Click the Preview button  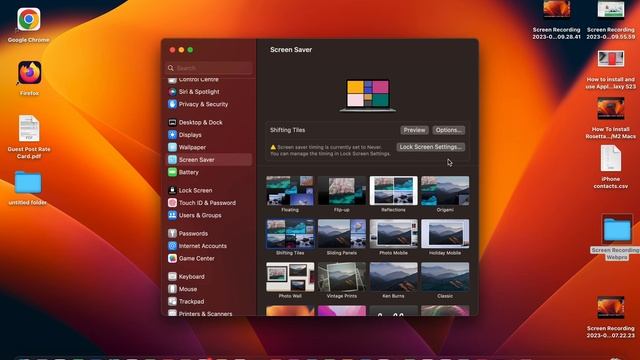[x=414, y=130]
